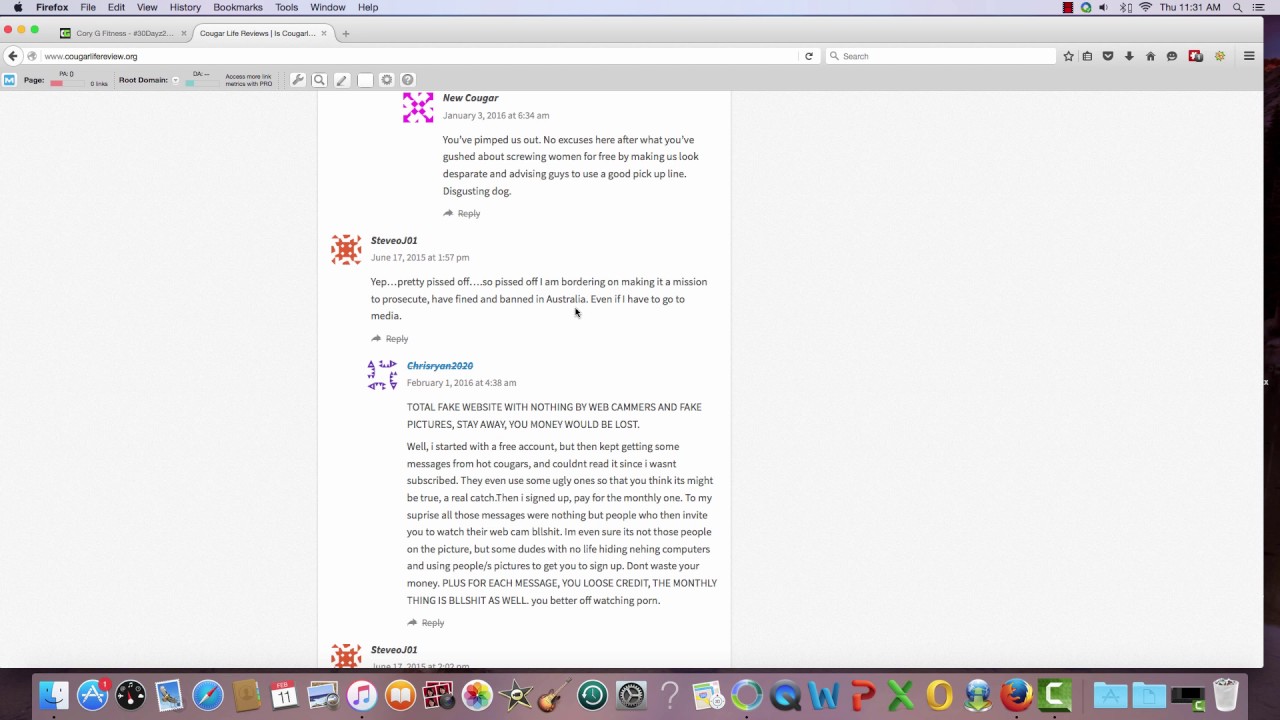Open Photos from the Dock
1280x720 pixels.
pyautogui.click(x=477, y=695)
